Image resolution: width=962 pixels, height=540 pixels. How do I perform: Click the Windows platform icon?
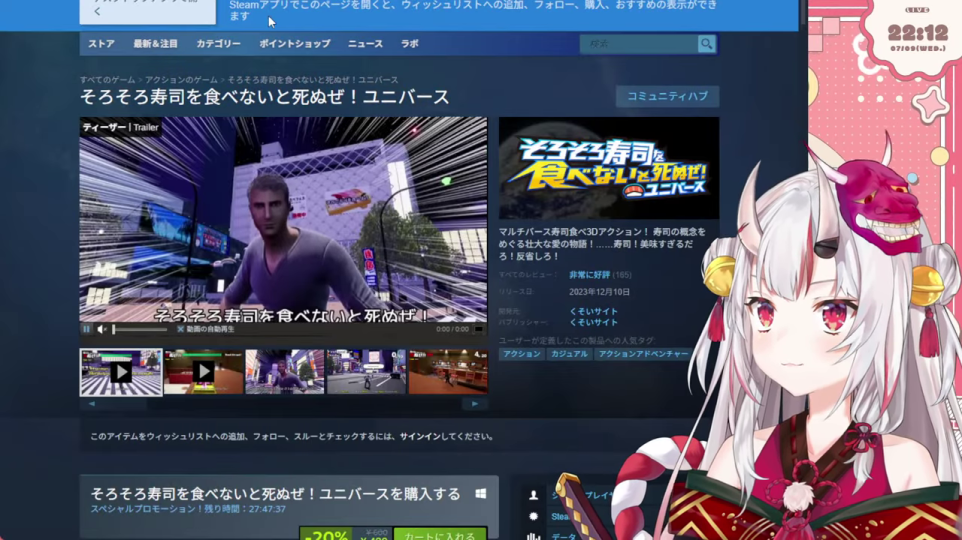[480, 493]
